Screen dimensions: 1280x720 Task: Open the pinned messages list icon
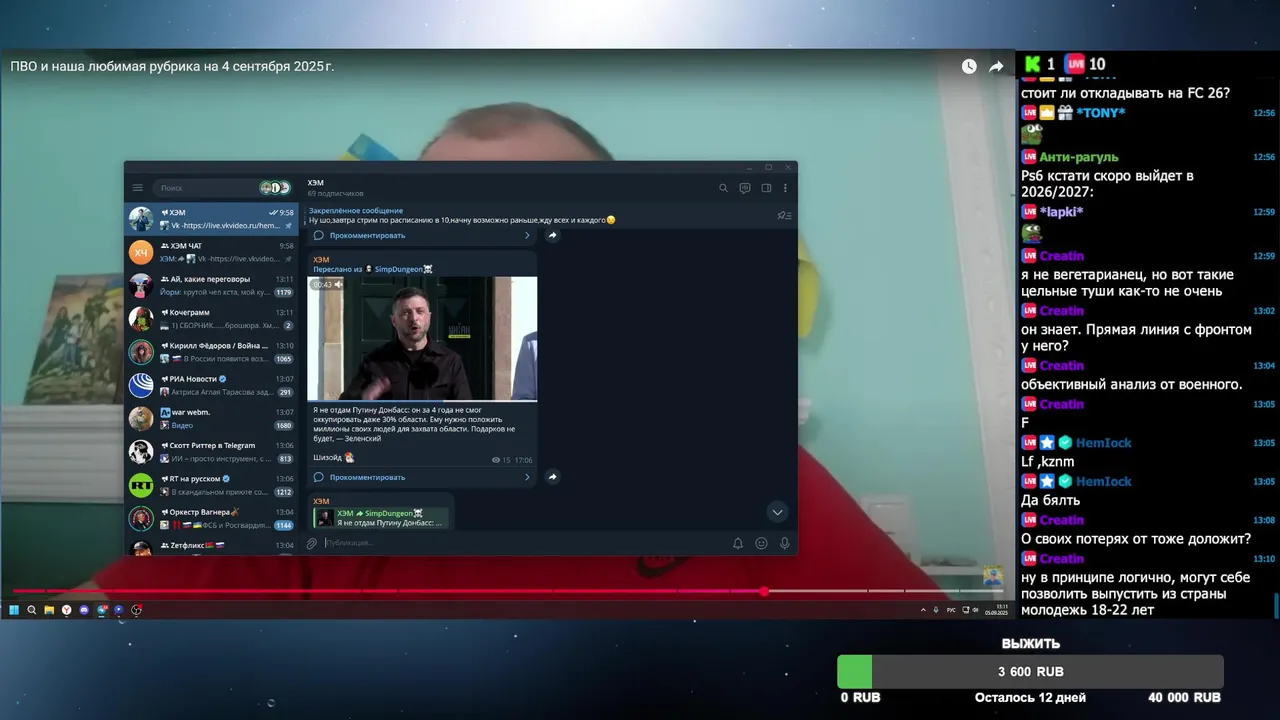tap(784, 215)
